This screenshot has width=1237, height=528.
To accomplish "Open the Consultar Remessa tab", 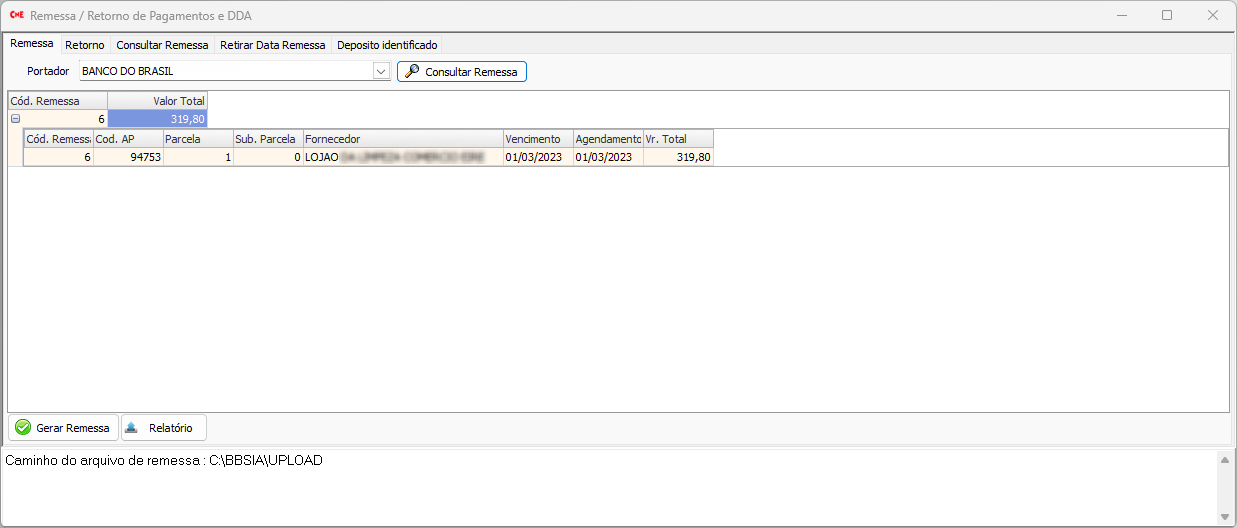I will coord(162,45).
